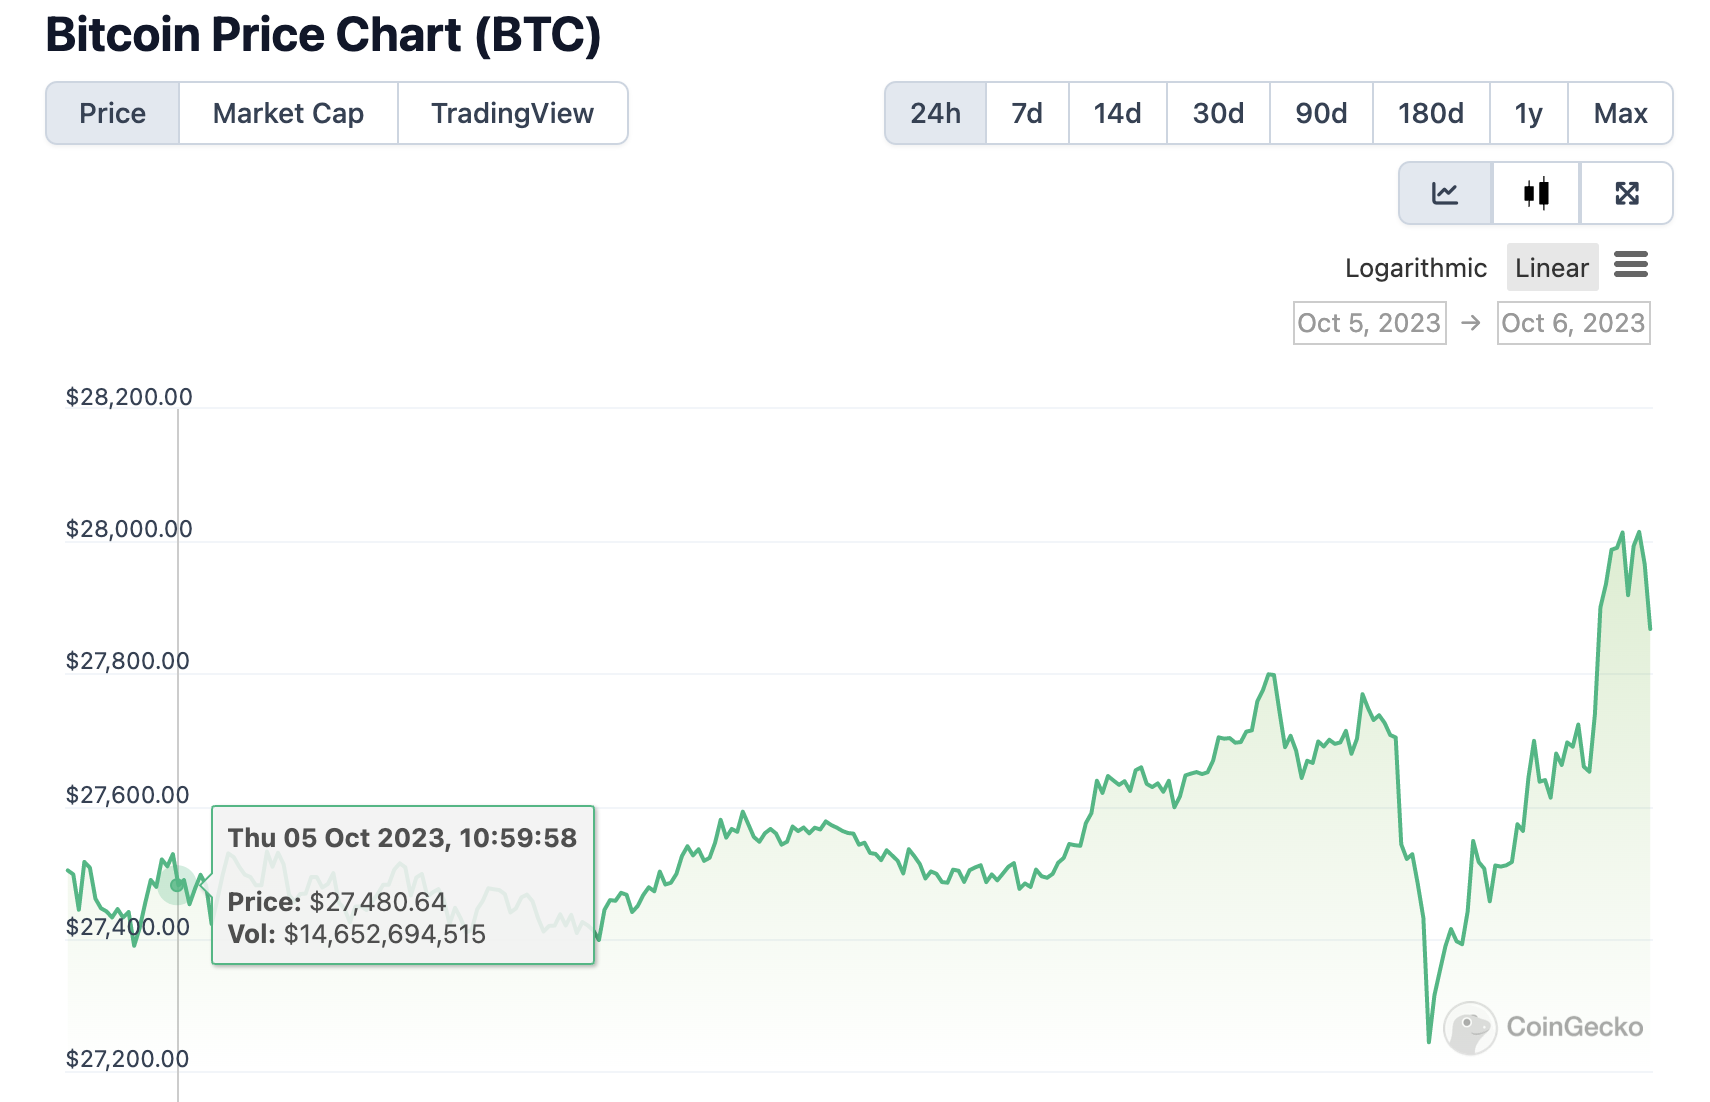Open the Price tab
The width and height of the screenshot is (1710, 1102).
point(113,113)
